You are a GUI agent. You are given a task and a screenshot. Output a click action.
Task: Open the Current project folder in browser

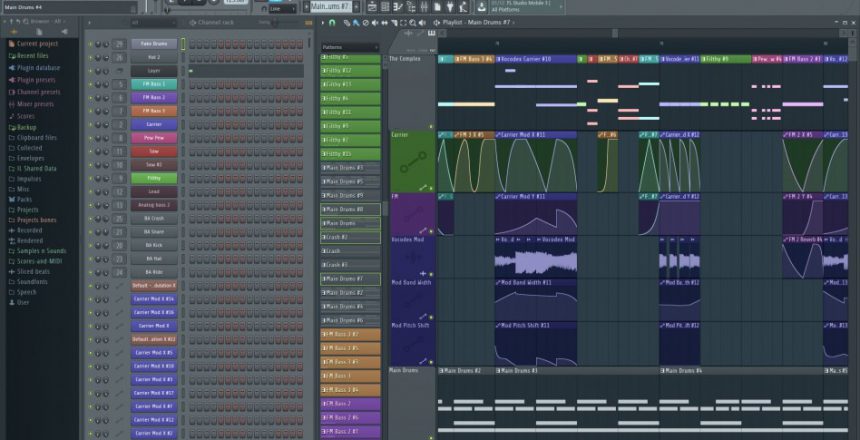[x=33, y=44]
